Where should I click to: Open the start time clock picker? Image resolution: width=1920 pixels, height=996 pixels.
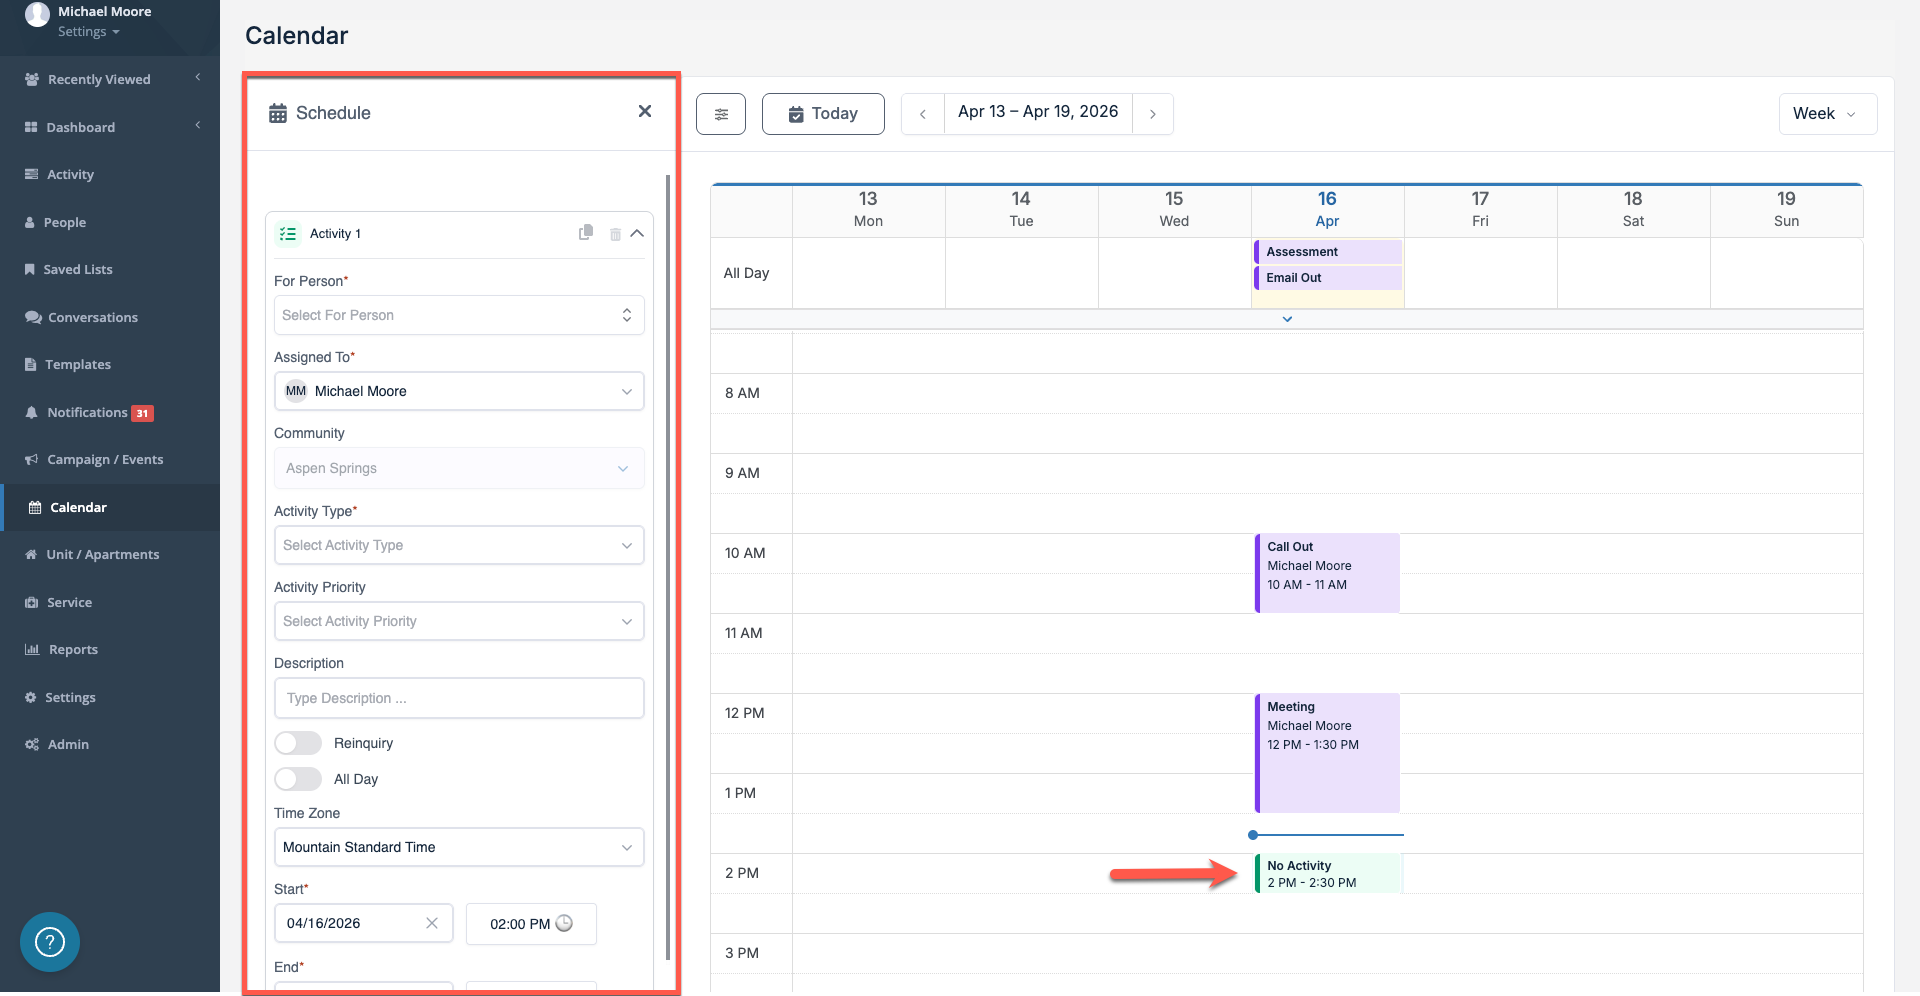click(564, 923)
